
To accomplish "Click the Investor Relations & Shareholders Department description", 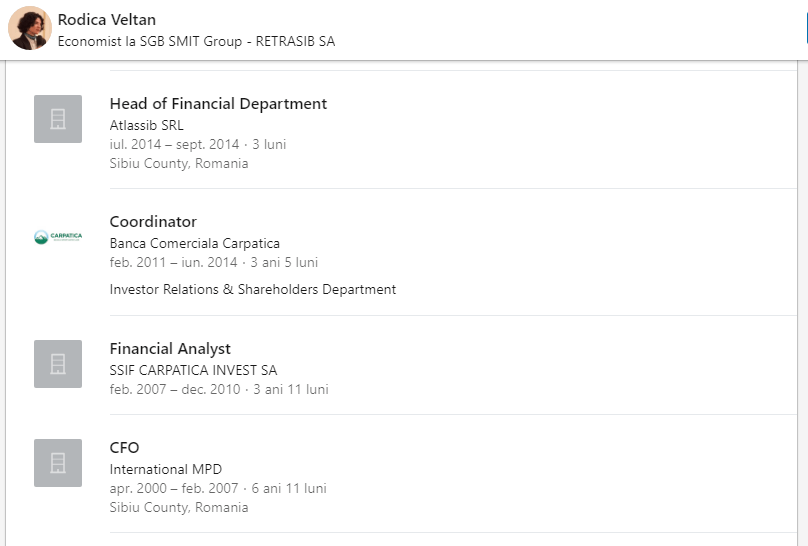I will [x=252, y=290].
